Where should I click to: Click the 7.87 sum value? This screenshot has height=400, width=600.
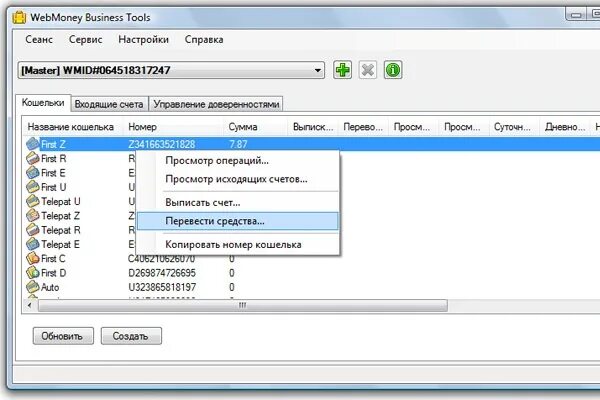point(238,144)
